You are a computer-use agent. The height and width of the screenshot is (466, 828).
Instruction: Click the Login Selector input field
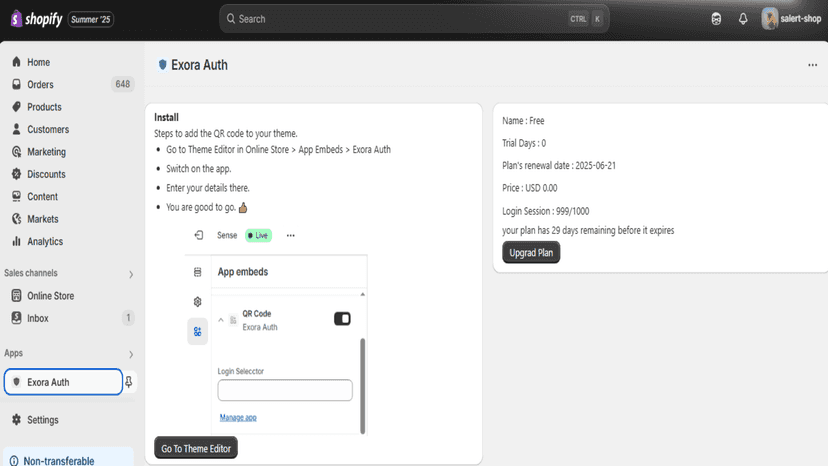[285, 390]
